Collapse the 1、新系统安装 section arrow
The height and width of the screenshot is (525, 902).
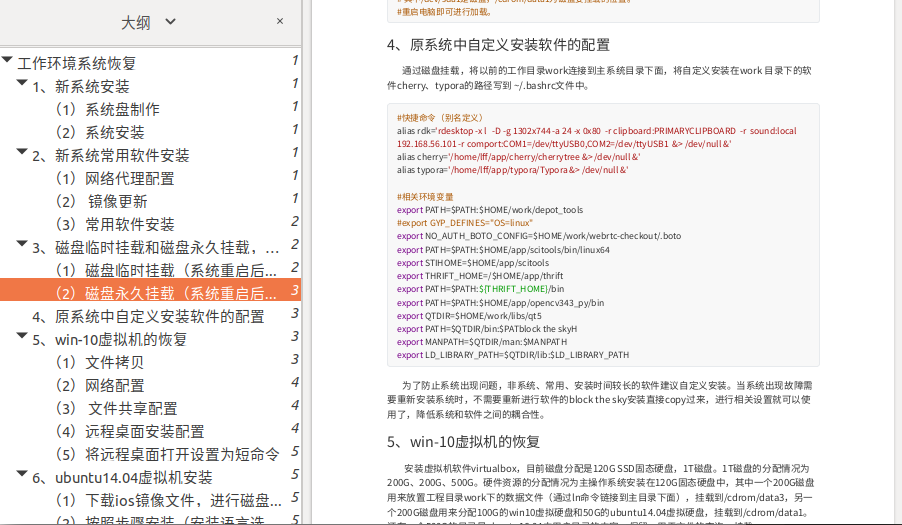tap(22, 83)
